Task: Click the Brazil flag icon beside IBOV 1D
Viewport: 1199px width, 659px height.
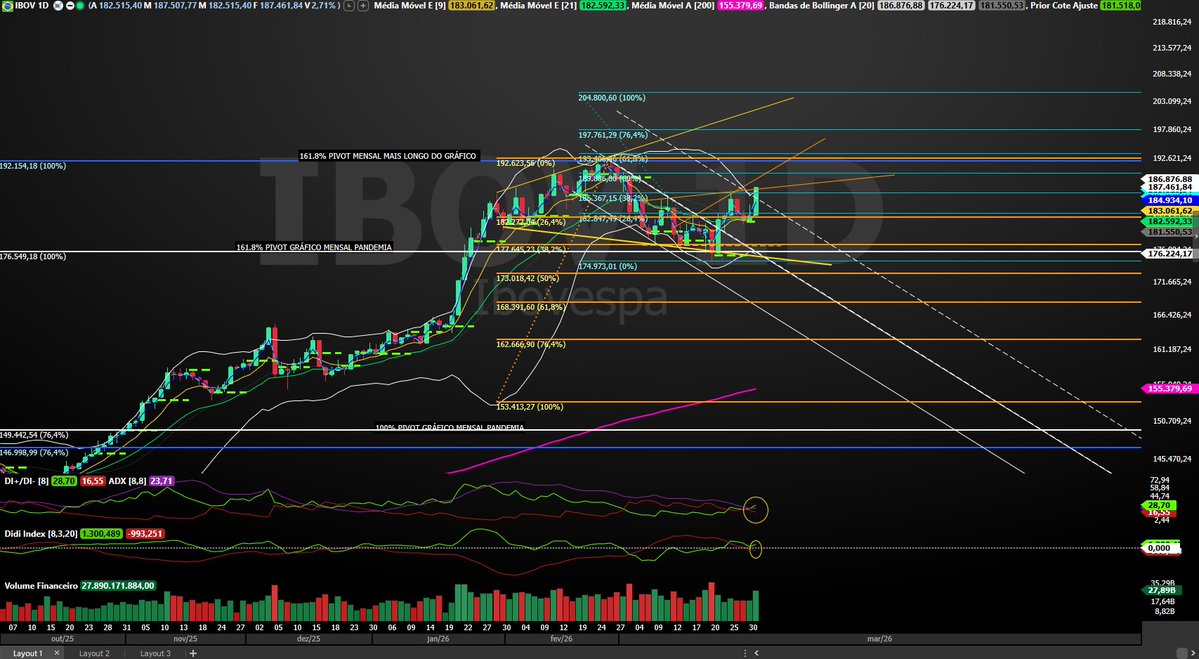Action: (8, 5)
